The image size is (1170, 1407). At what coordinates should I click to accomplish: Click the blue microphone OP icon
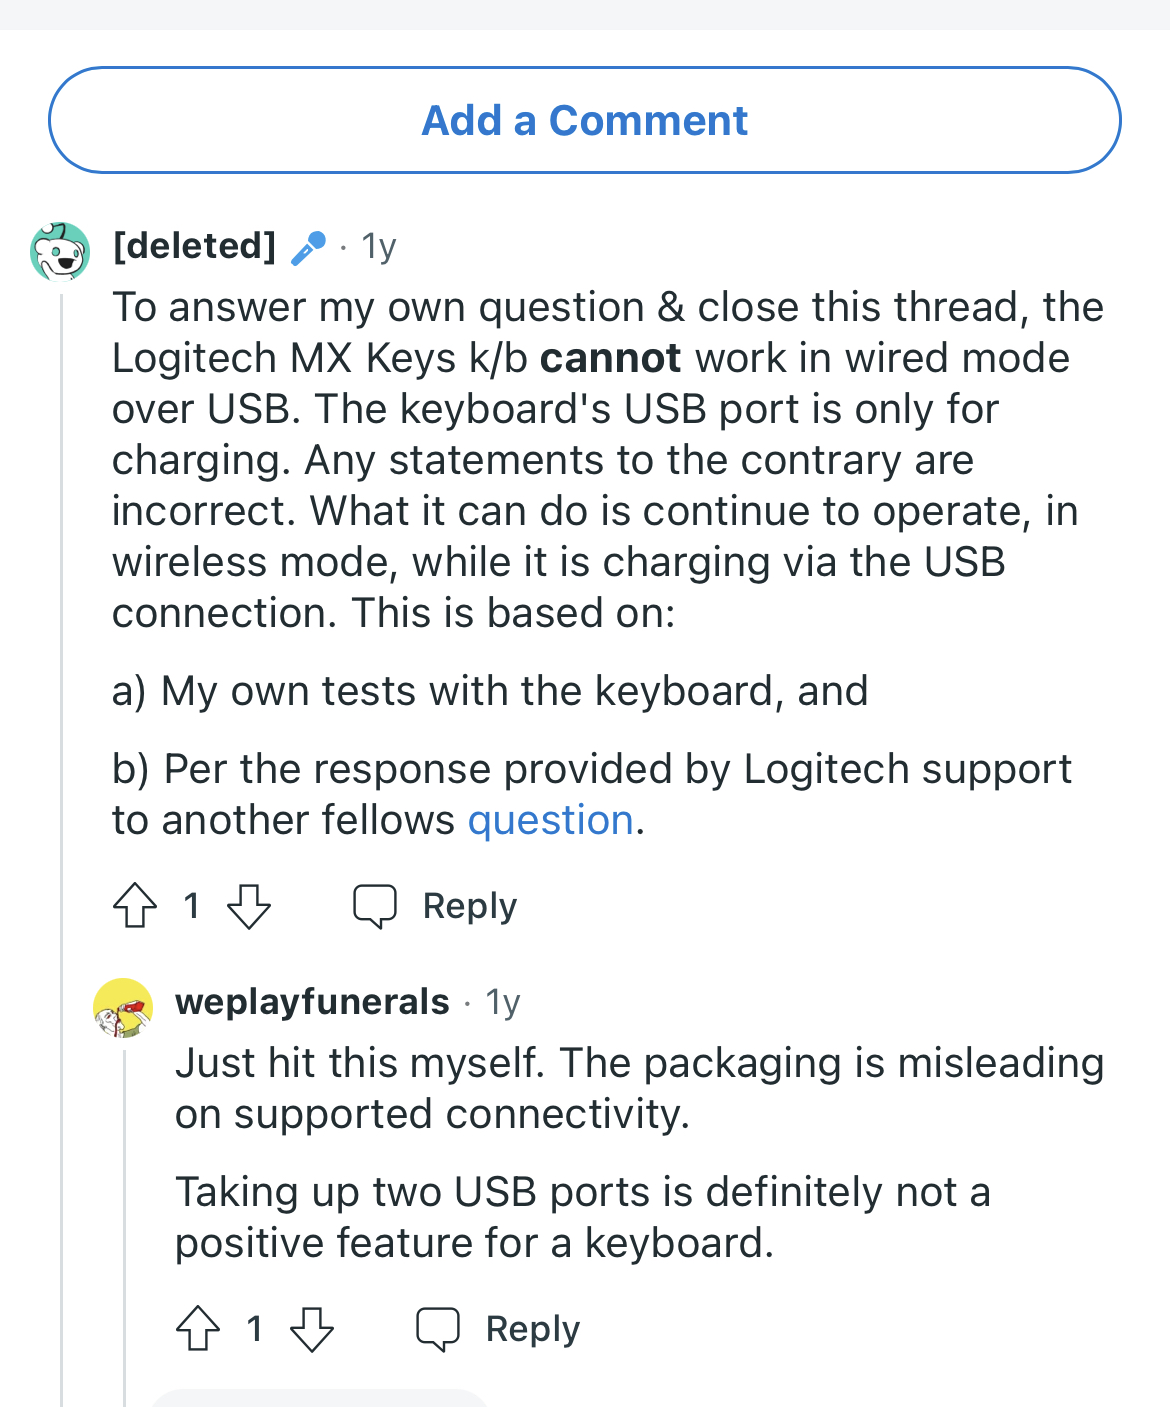[308, 247]
